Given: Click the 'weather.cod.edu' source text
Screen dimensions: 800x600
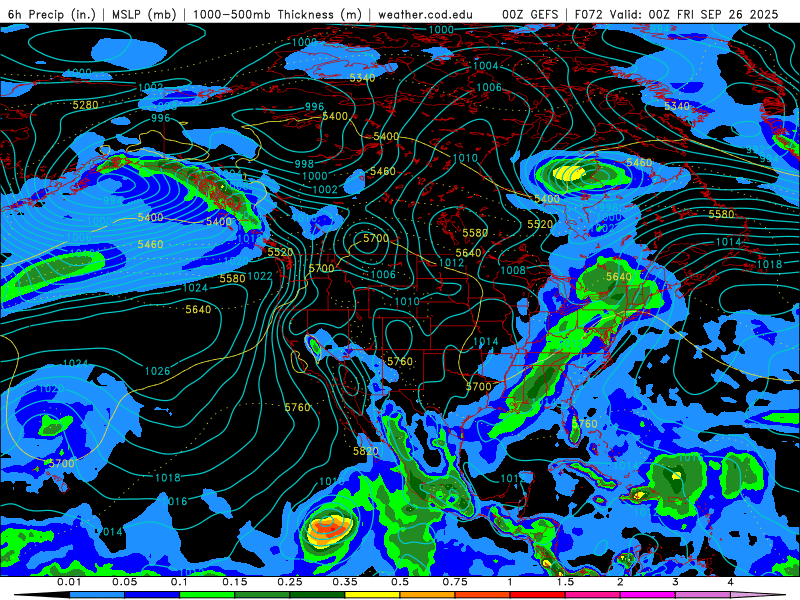Looking at the screenshot, I should pos(425,14).
